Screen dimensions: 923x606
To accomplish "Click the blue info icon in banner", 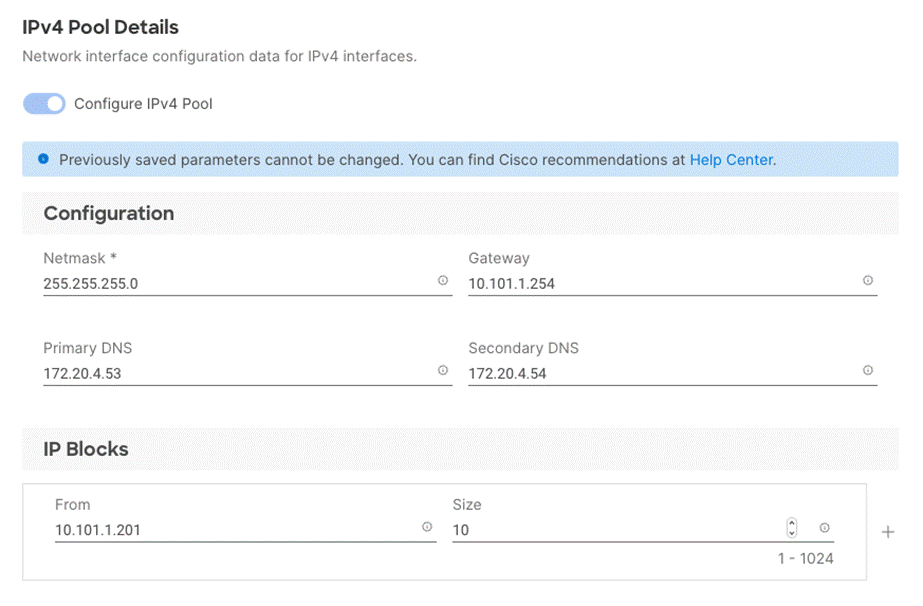I will point(43,159).
